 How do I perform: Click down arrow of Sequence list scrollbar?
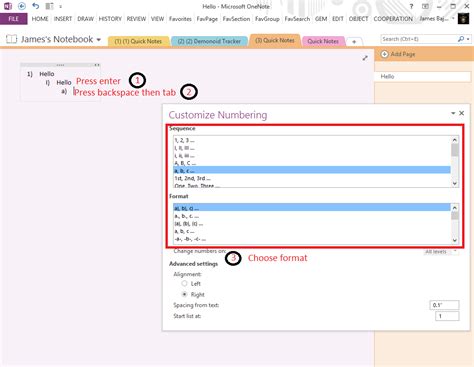click(x=455, y=183)
